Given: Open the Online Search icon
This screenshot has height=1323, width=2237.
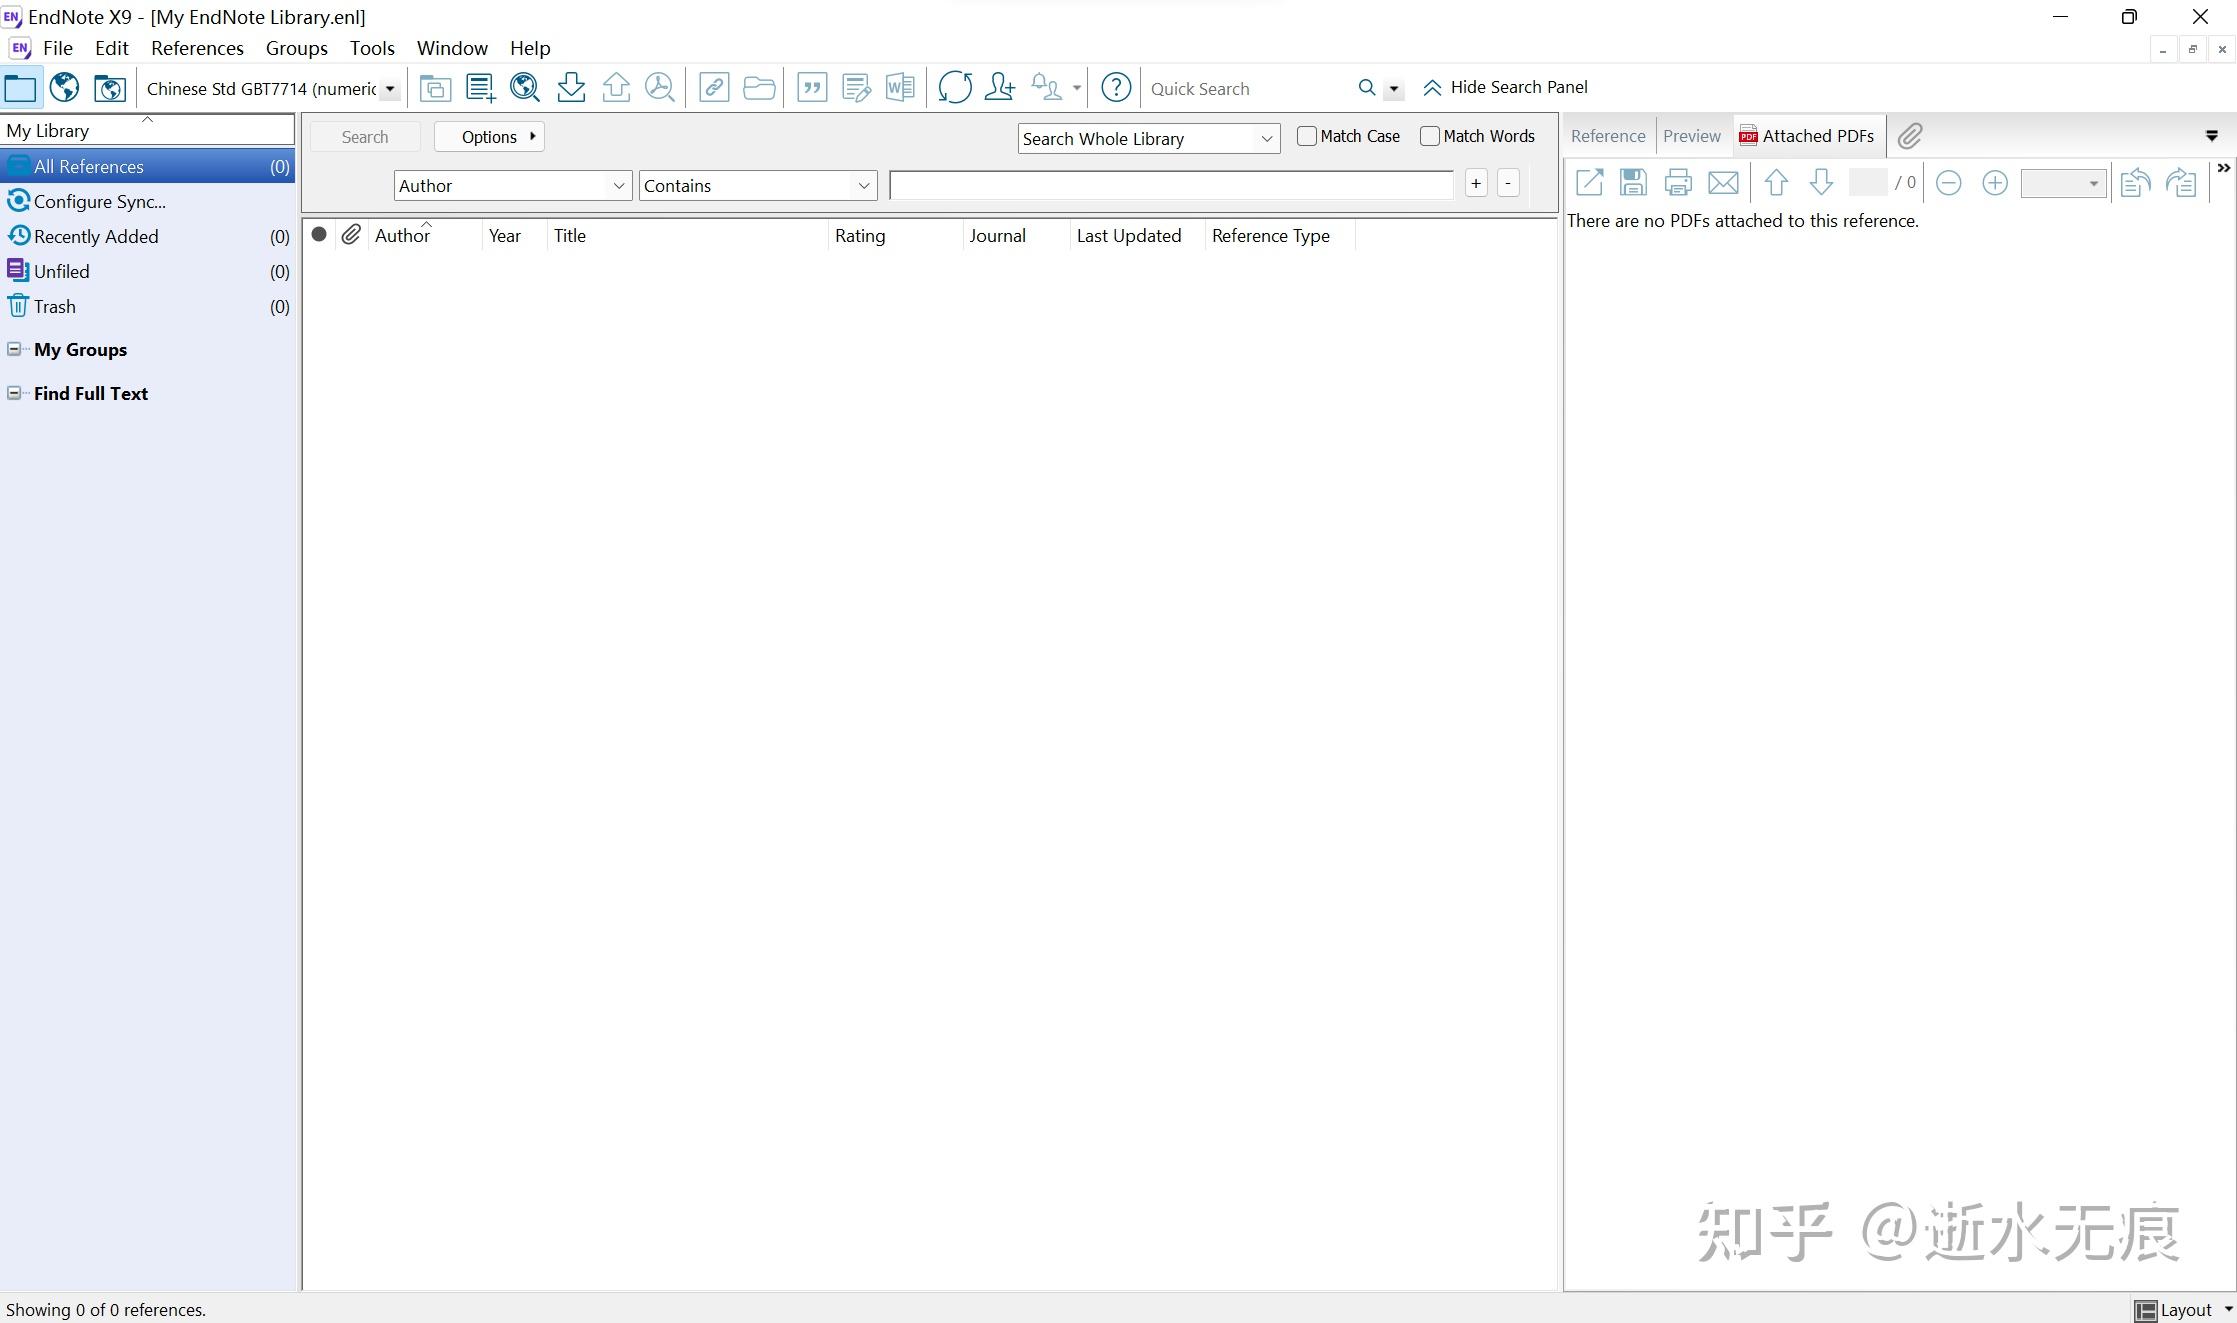Looking at the screenshot, I should (x=525, y=88).
